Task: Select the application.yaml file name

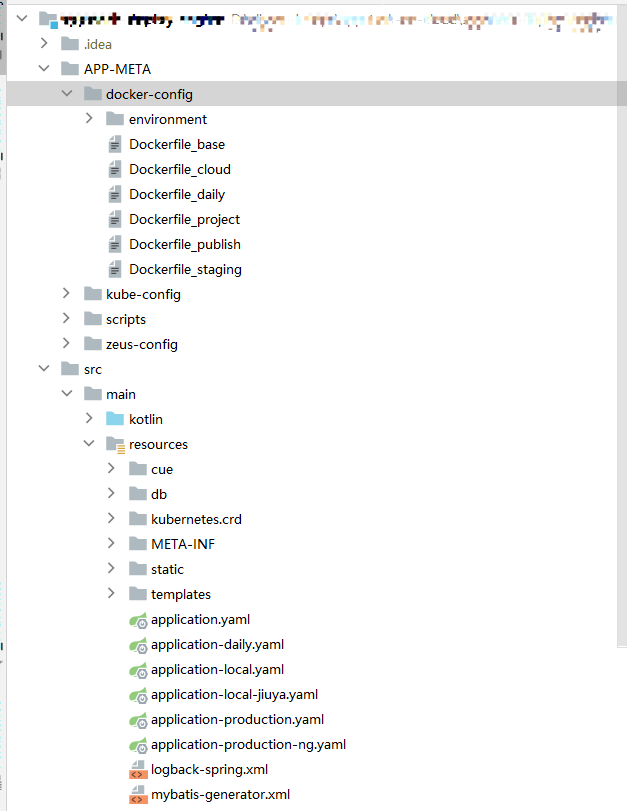Action: [200, 620]
